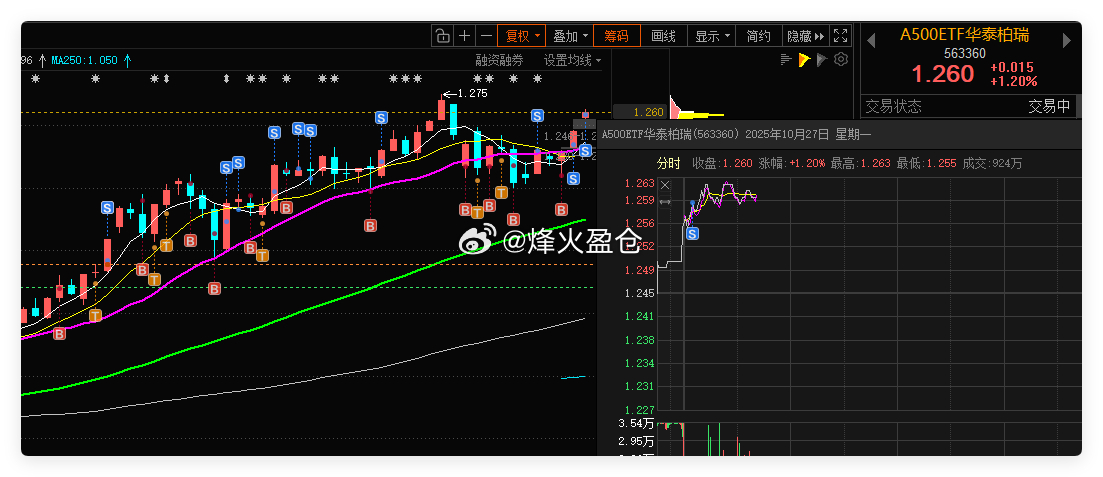The image size is (1103, 477).
Task: Click the 1.227 intraday axis label
Action: pyautogui.click(x=639, y=409)
